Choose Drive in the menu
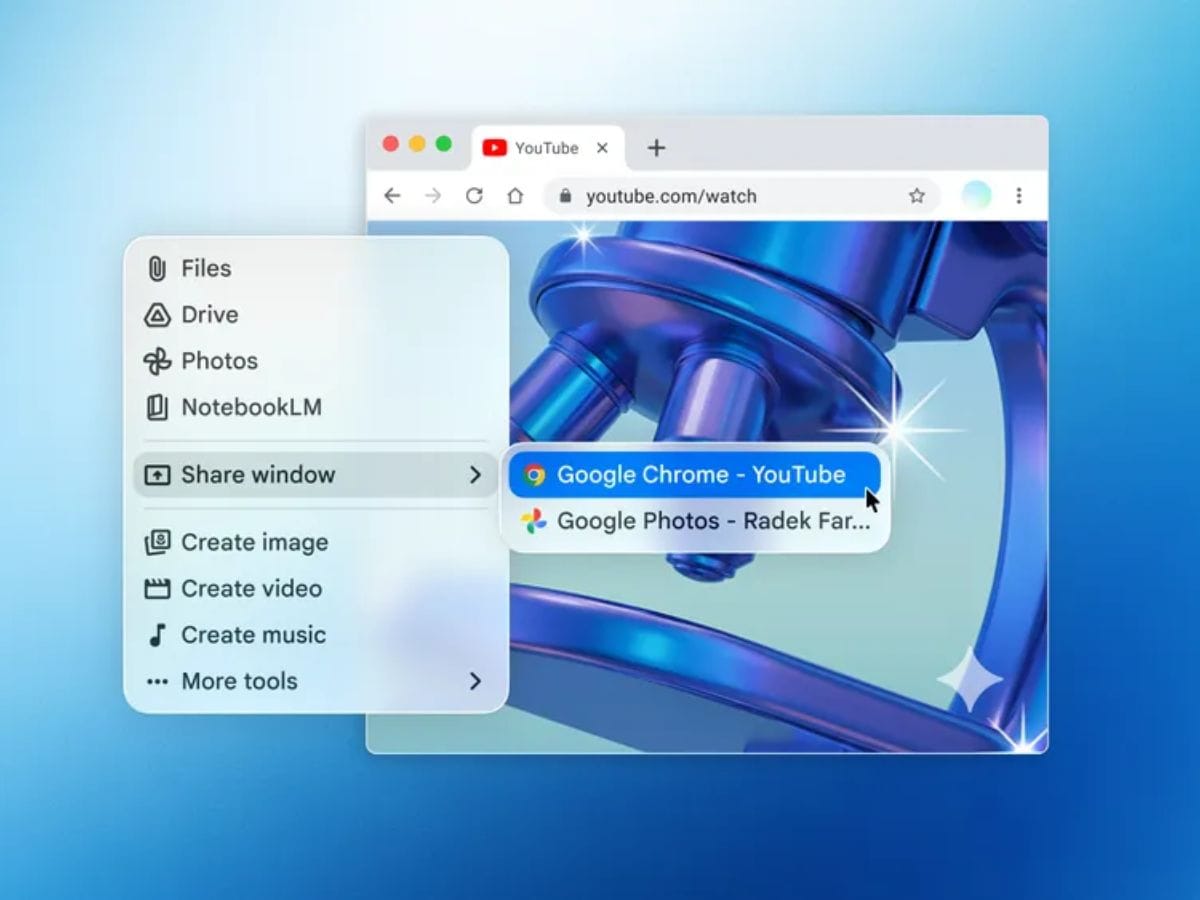Viewport: 1200px width, 900px height. pyautogui.click(x=209, y=315)
